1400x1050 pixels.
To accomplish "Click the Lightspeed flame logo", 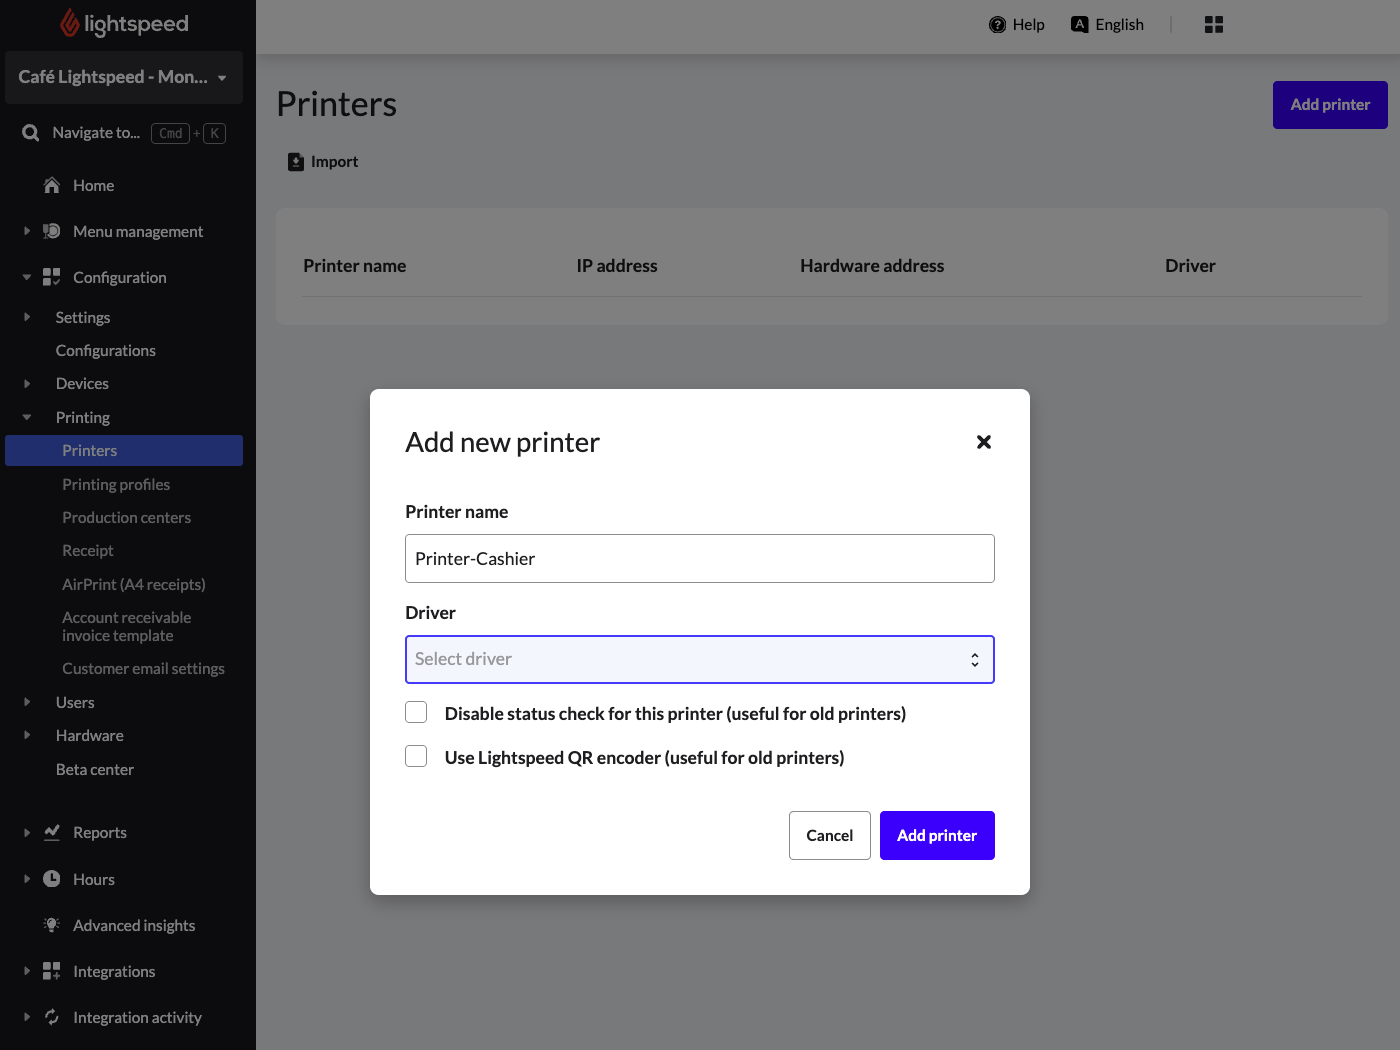I will point(69,23).
